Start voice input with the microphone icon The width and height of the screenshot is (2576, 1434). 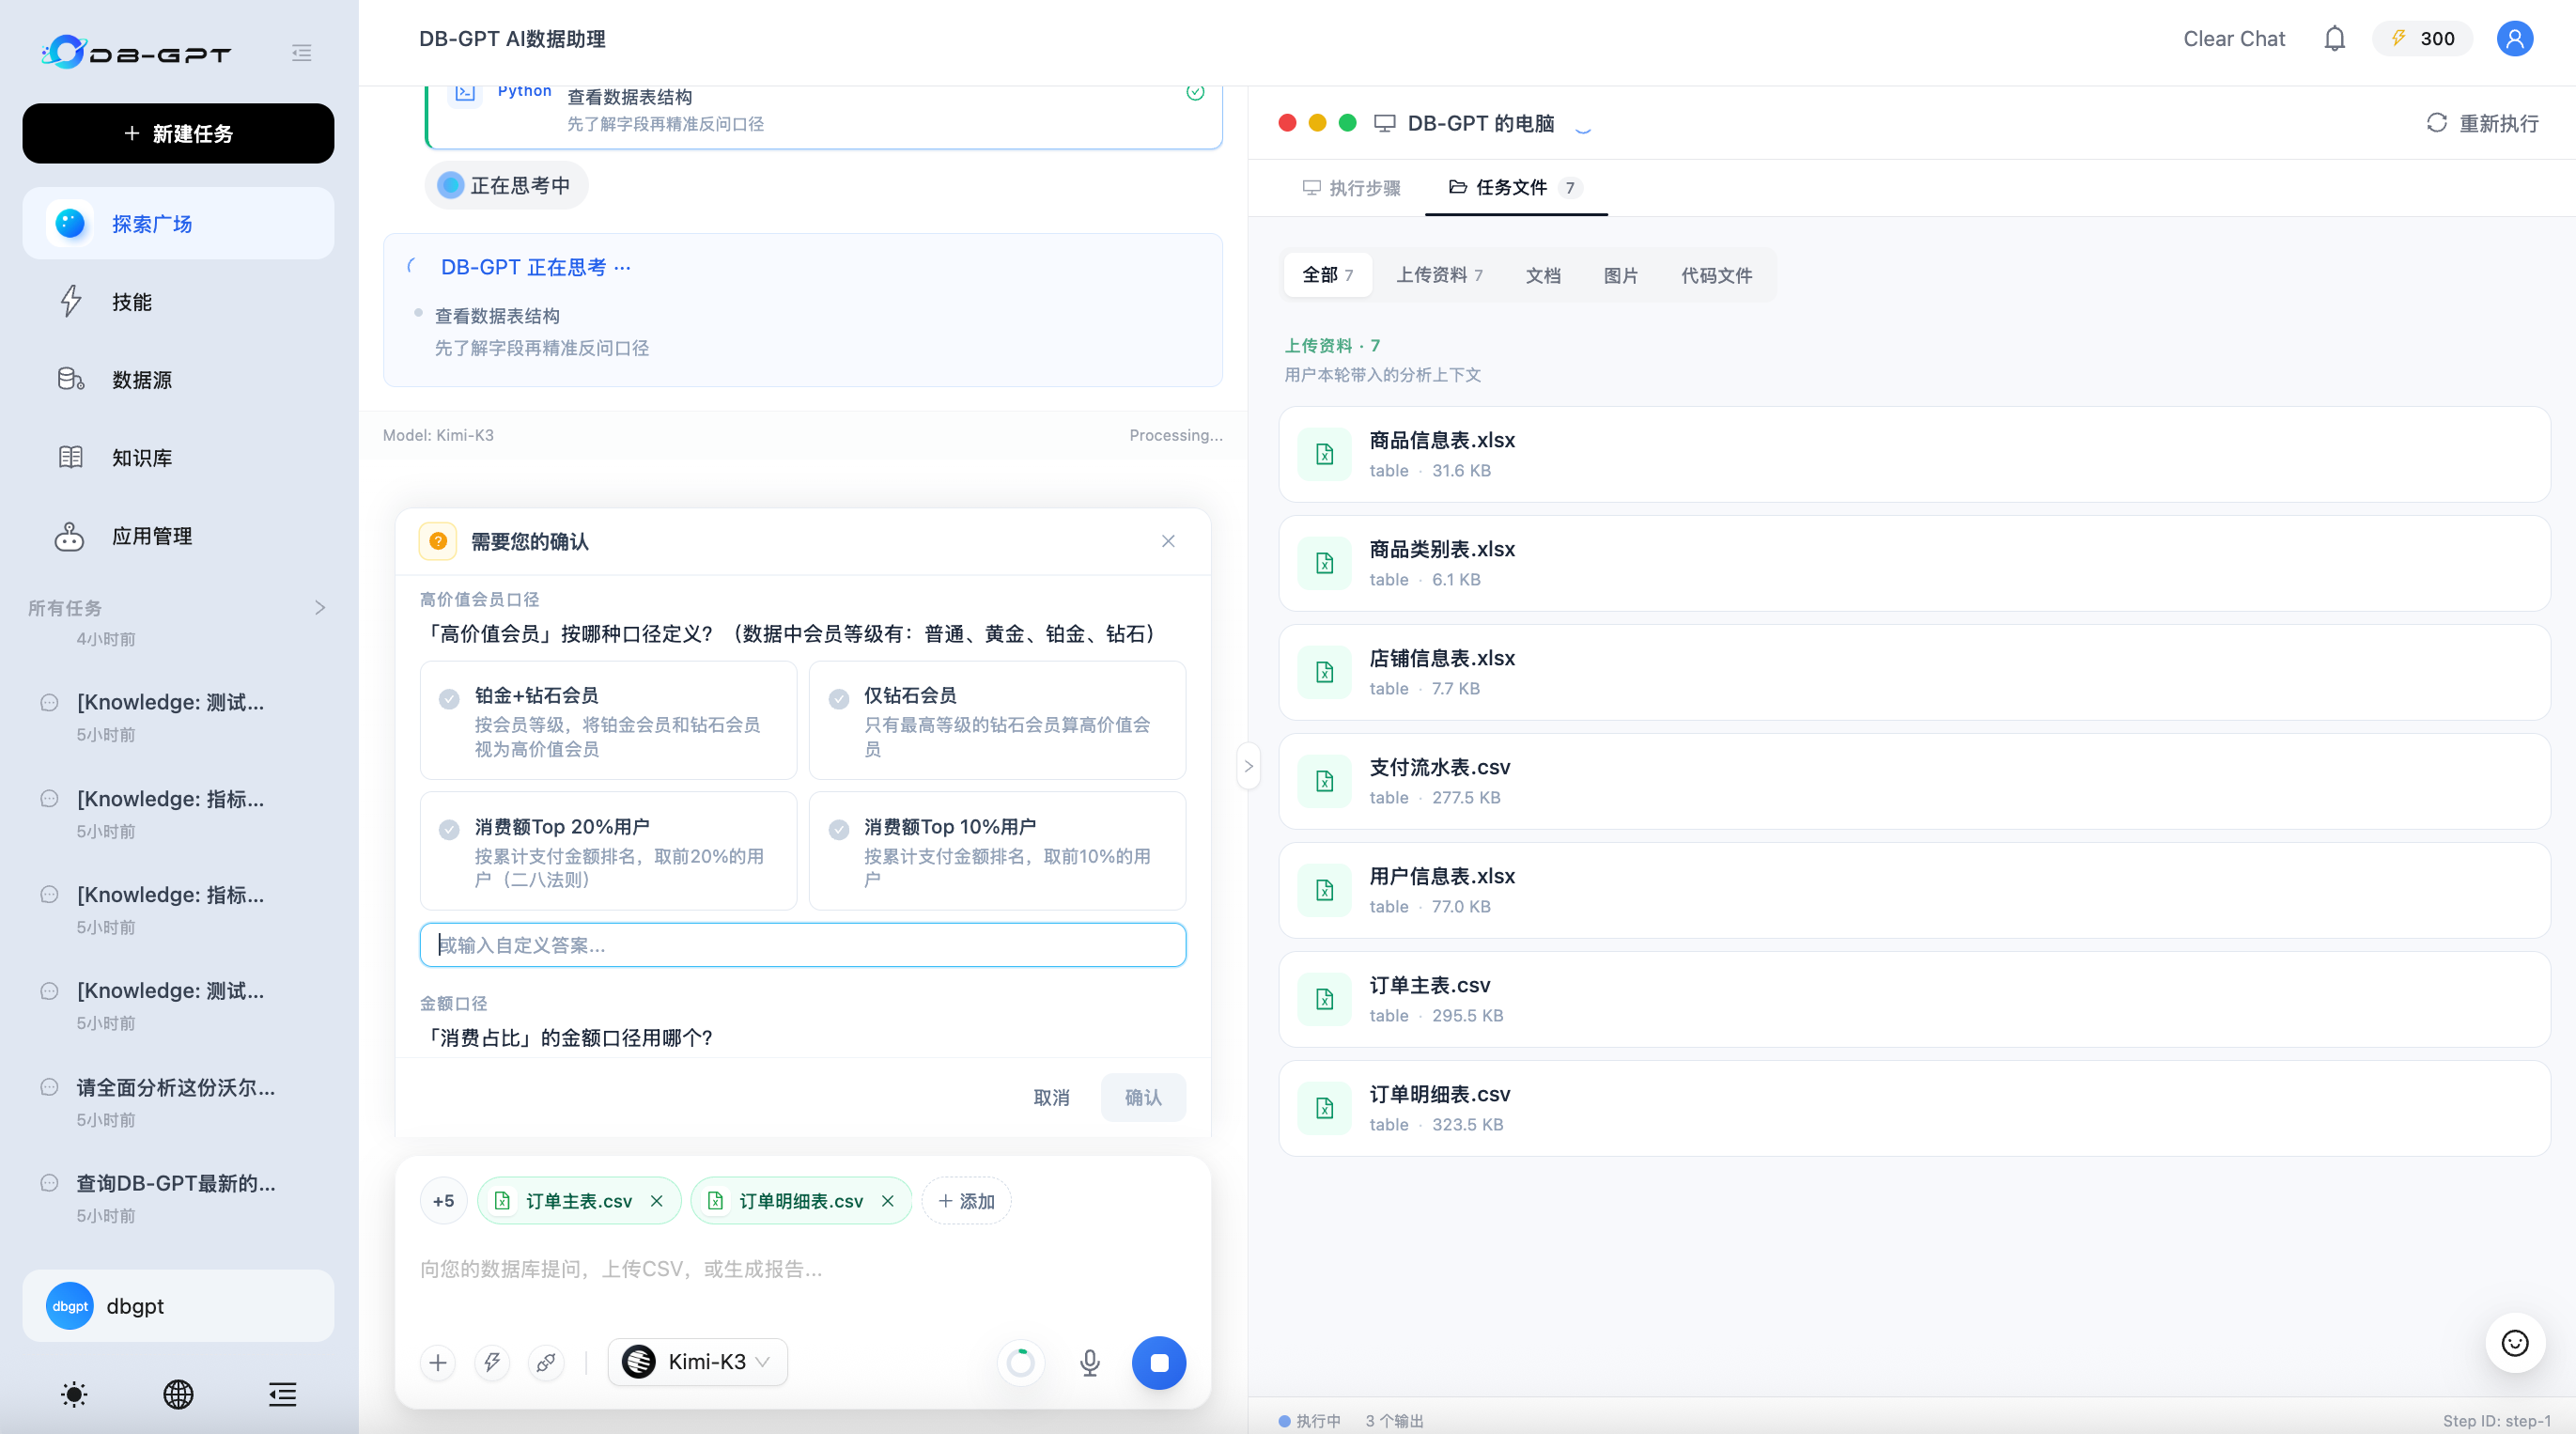coord(1090,1362)
